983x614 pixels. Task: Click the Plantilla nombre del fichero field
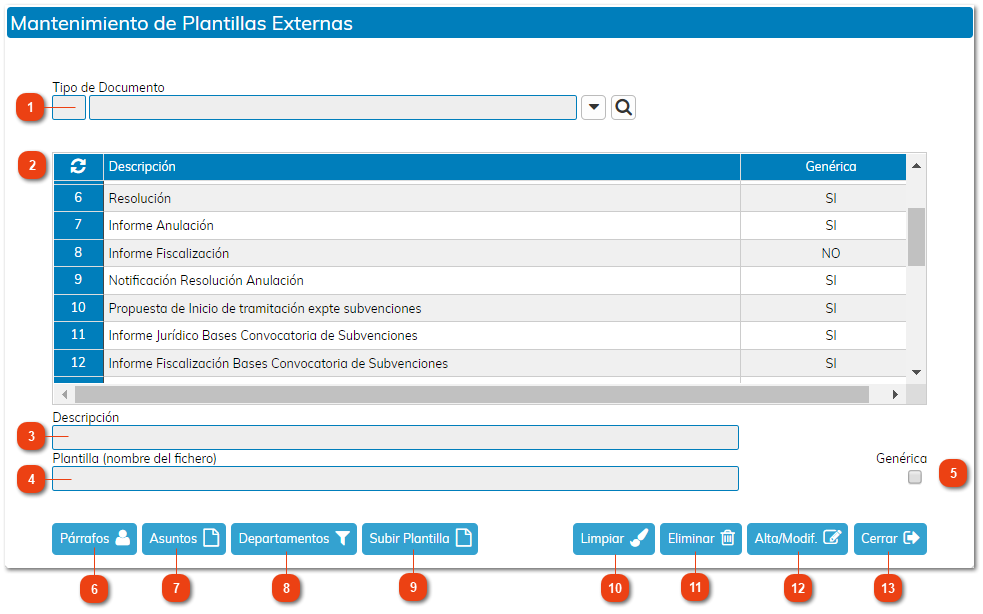tap(395, 479)
